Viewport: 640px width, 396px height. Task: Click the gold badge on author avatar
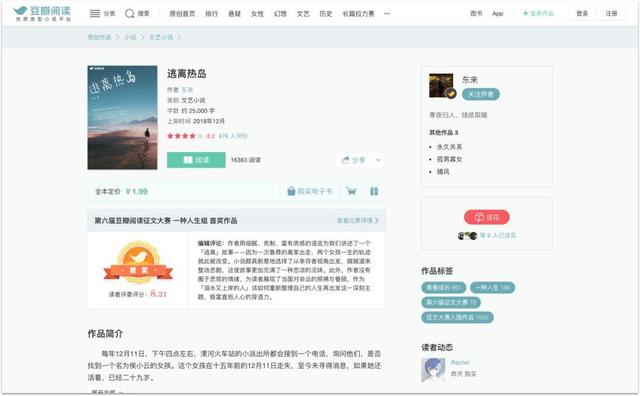click(451, 94)
